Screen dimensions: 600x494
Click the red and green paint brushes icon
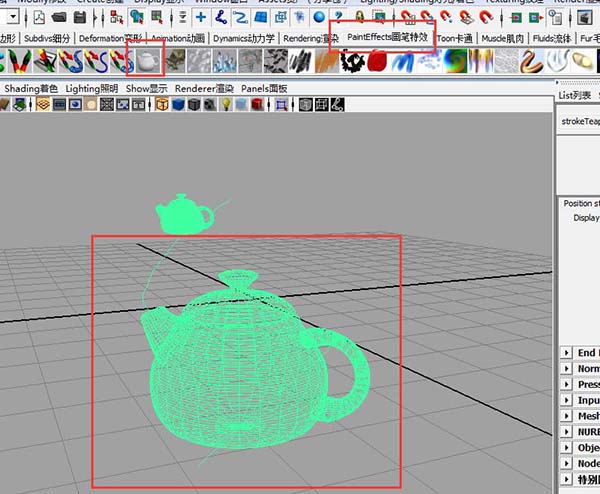click(x=19, y=61)
